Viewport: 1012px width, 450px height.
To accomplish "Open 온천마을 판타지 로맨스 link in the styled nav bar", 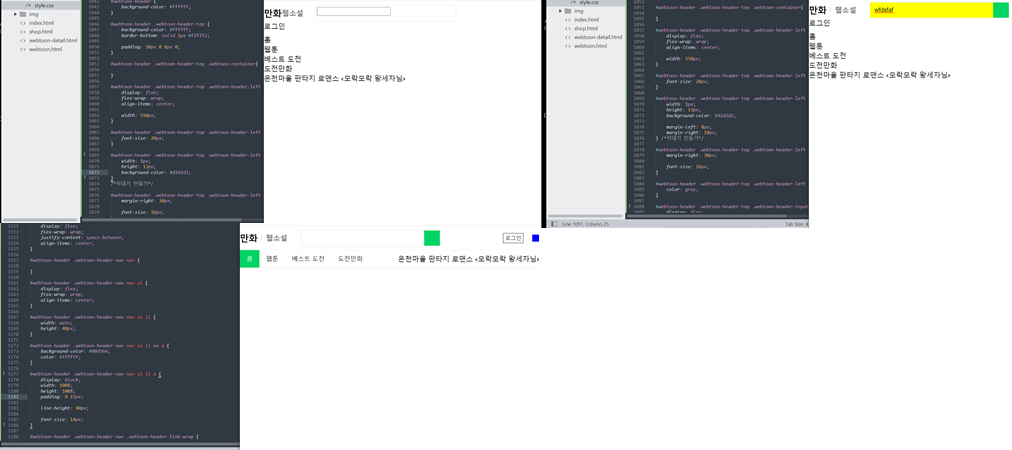I will [469, 259].
